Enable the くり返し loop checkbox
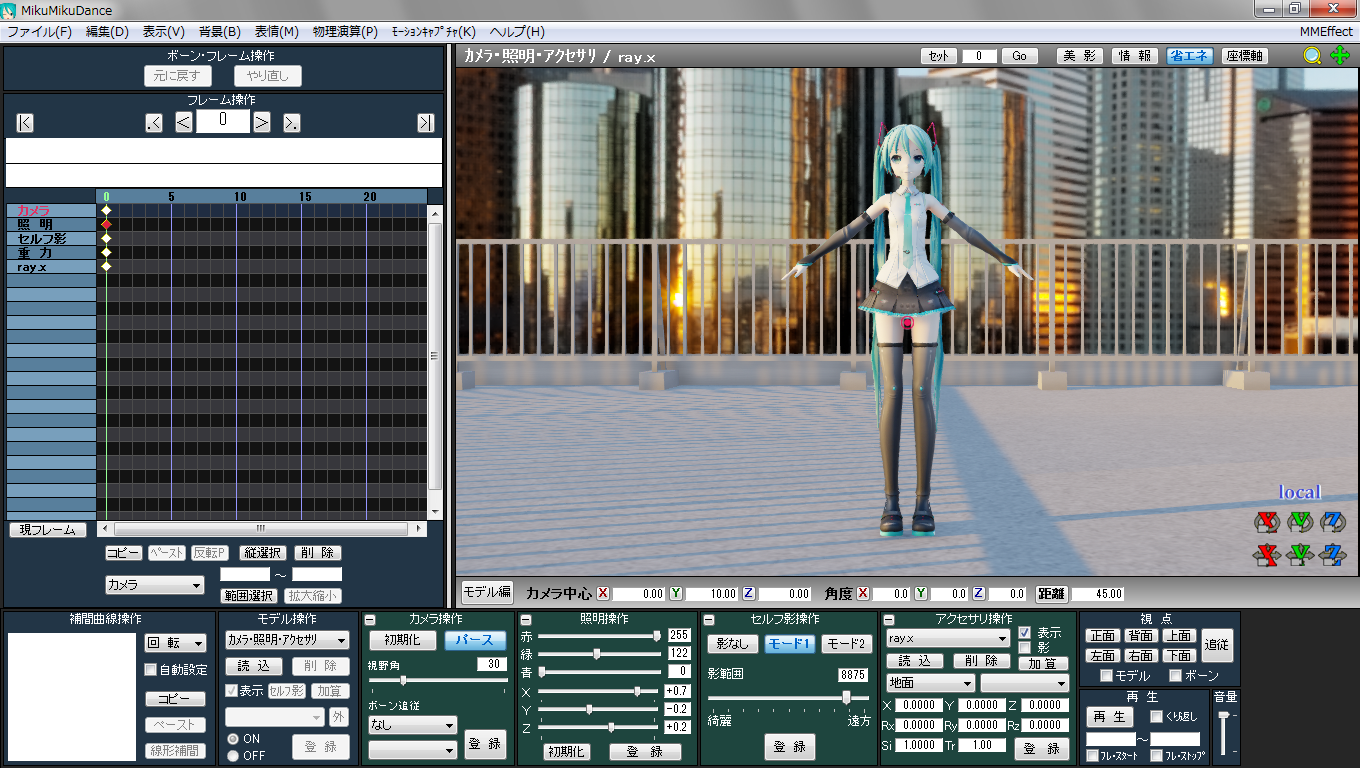This screenshot has width=1360, height=768. click(x=1156, y=716)
